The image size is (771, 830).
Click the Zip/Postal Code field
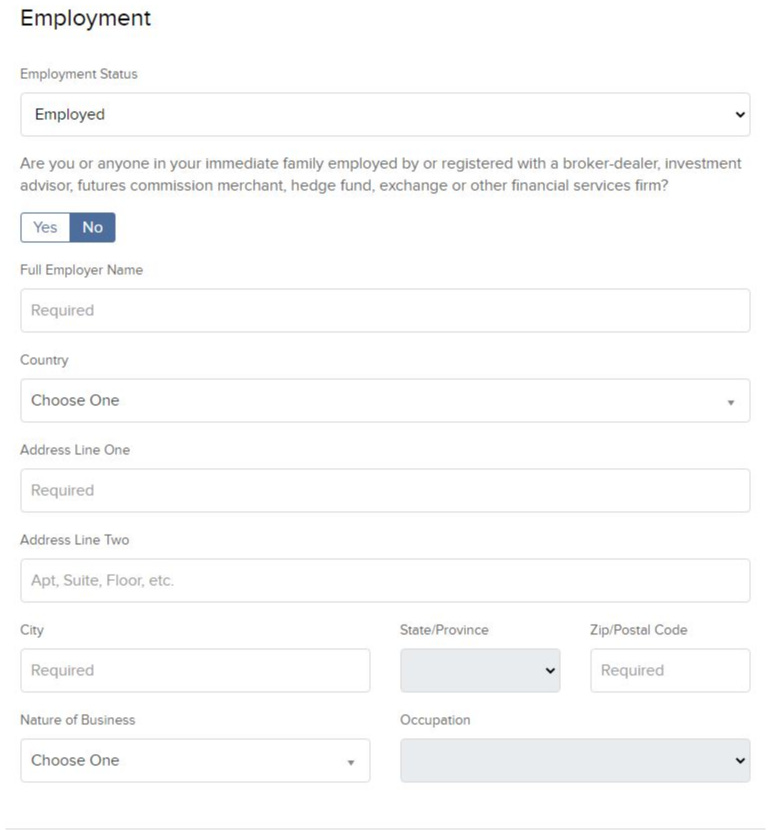point(670,670)
